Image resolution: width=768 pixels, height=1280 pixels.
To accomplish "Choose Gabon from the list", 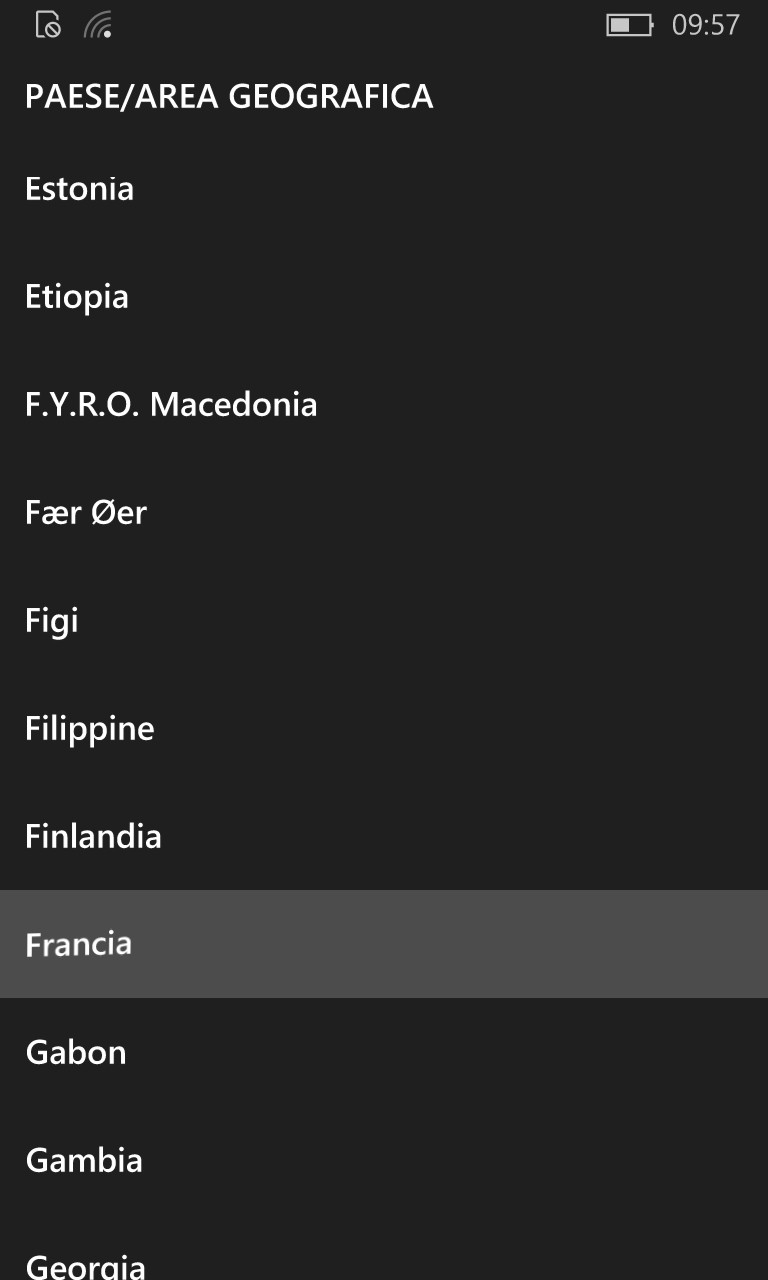I will [384, 1052].
